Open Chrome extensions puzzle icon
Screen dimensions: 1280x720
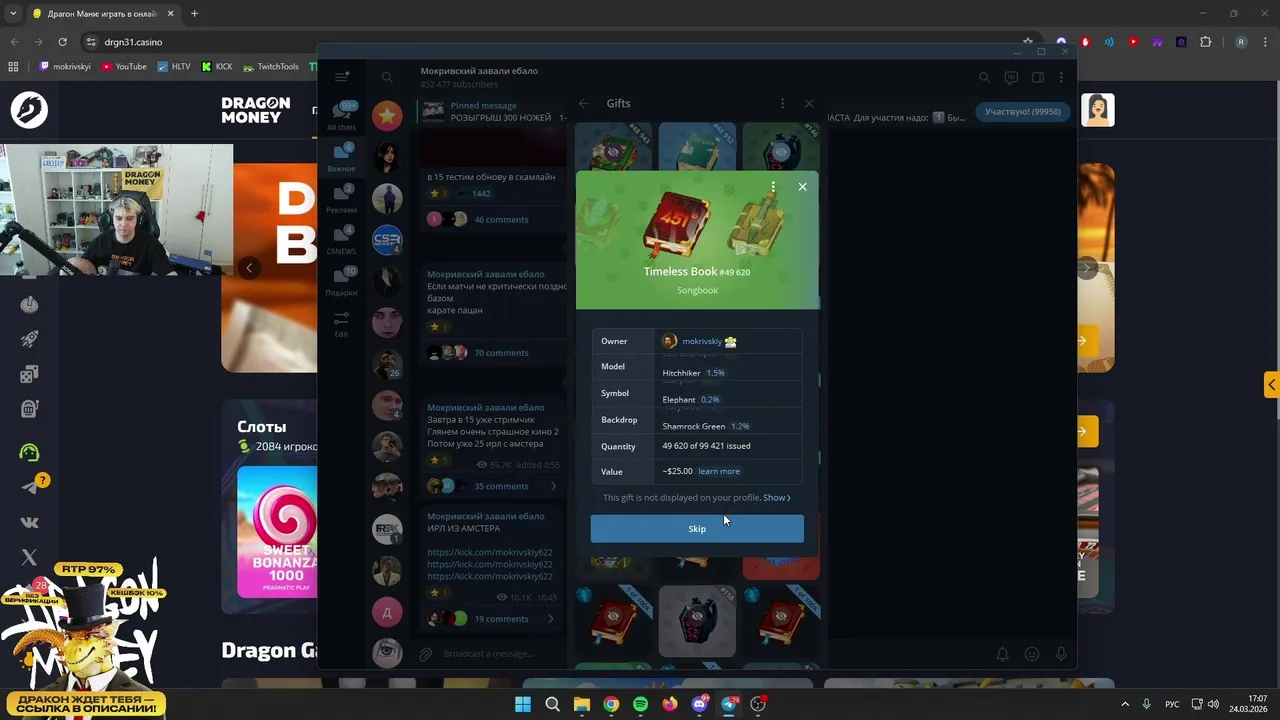1205,42
